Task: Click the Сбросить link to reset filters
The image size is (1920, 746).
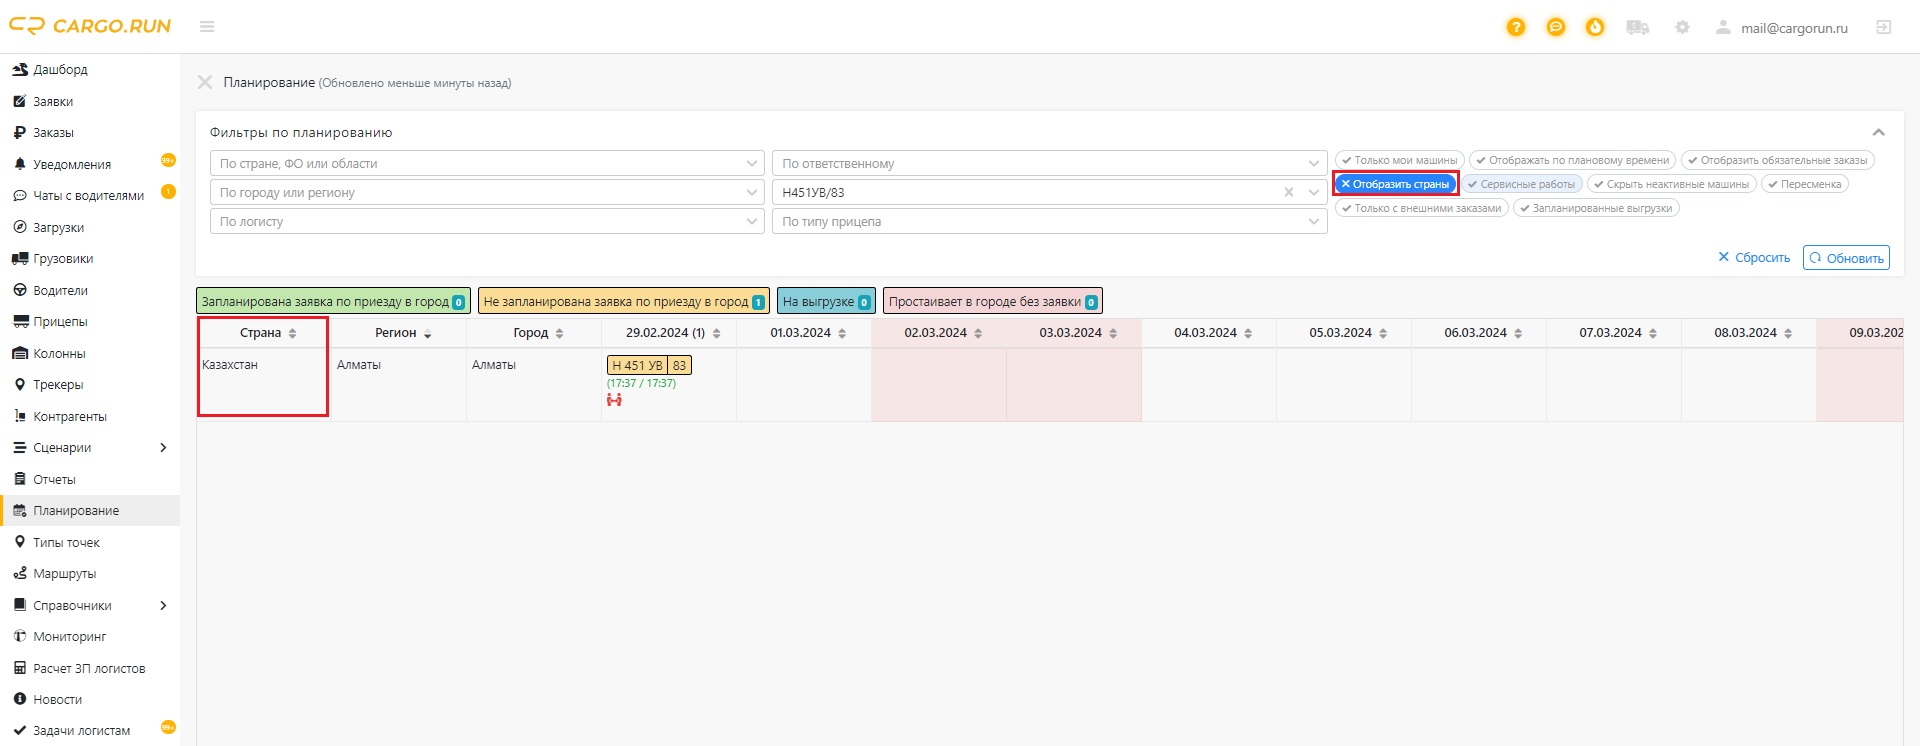Action: pos(1754,258)
